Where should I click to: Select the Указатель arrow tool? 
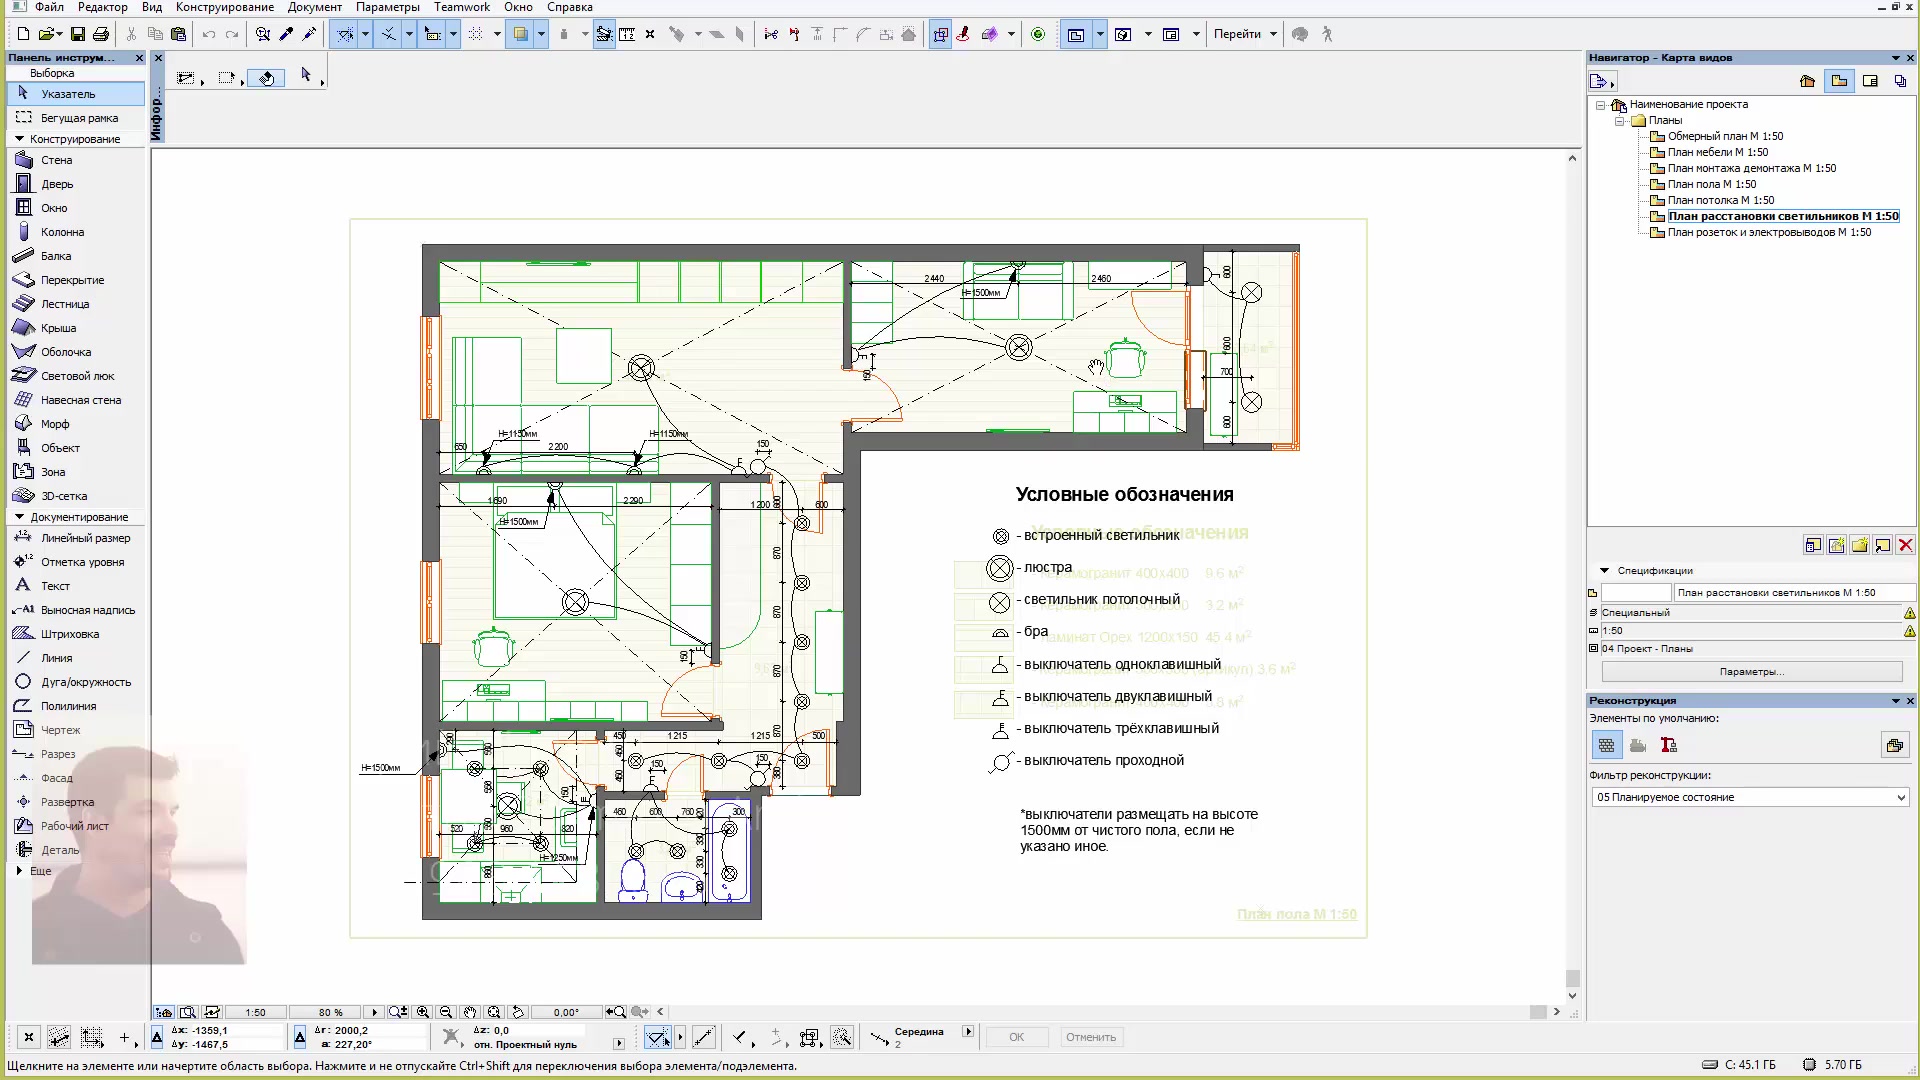pyautogui.click(x=75, y=94)
